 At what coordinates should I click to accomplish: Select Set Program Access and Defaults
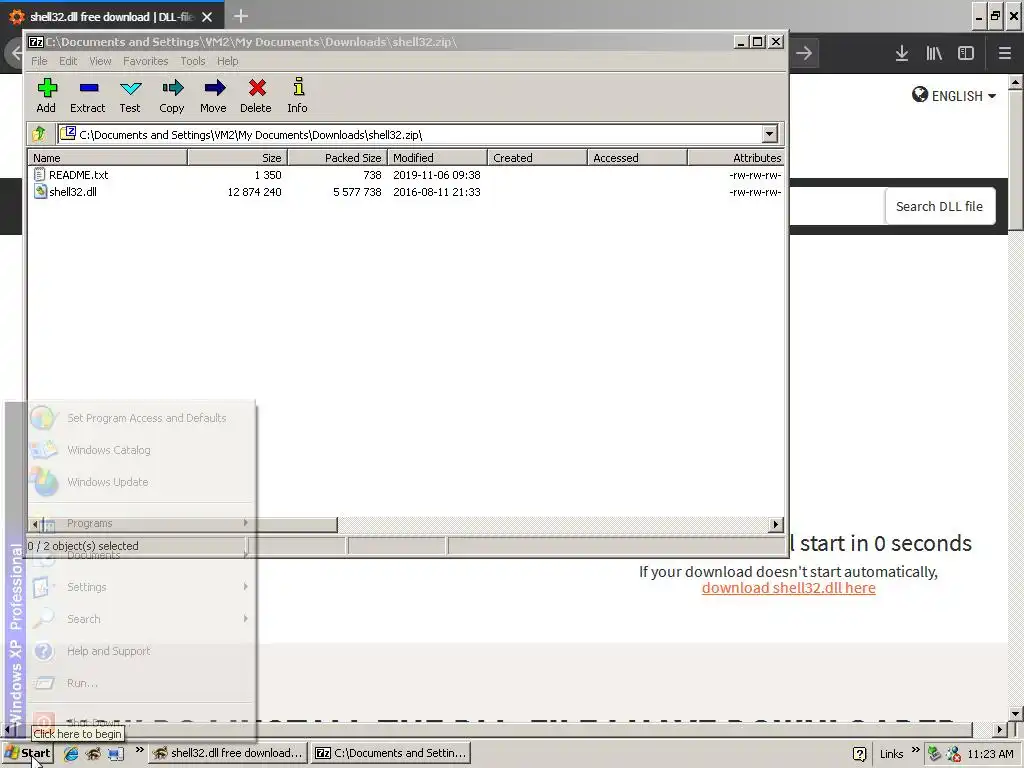pos(140,418)
